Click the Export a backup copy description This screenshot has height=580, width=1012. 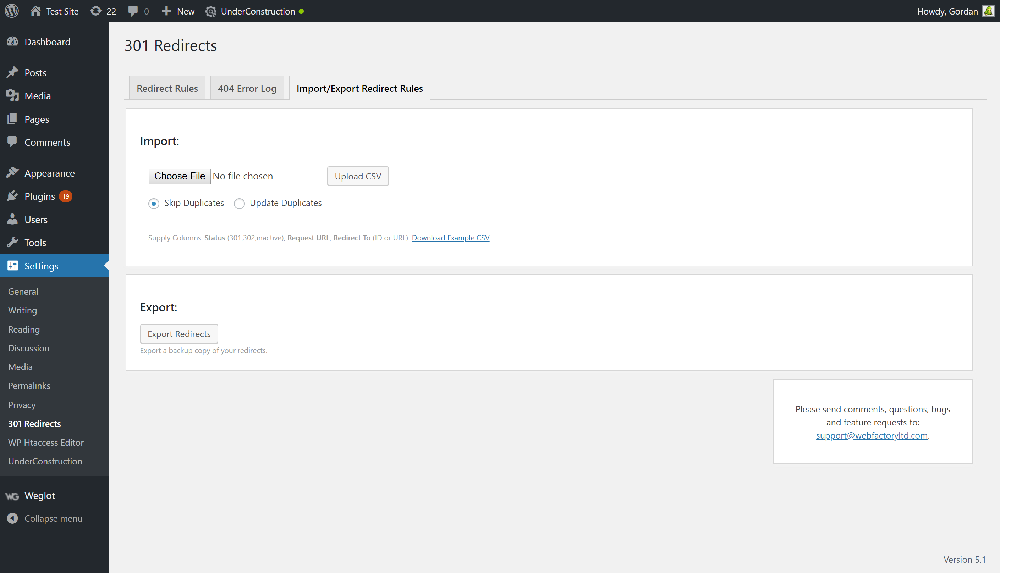coord(203,350)
